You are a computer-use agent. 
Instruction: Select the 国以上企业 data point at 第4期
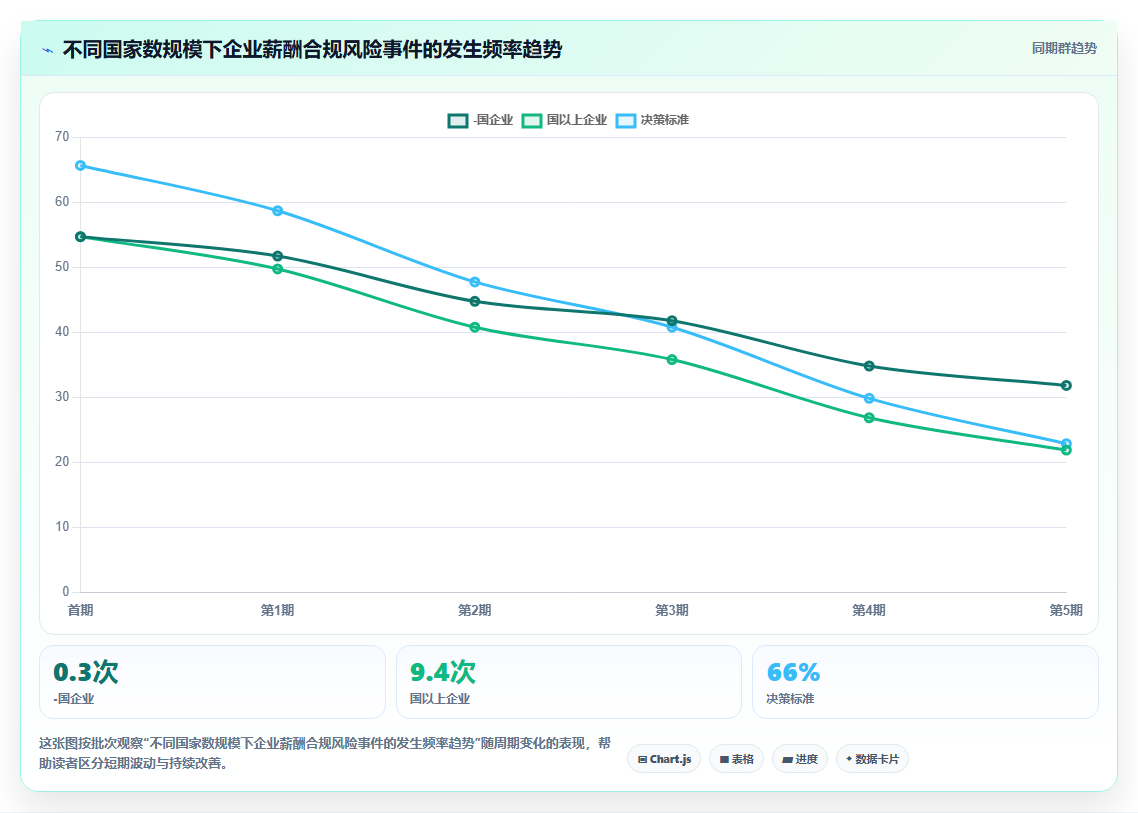(869, 418)
